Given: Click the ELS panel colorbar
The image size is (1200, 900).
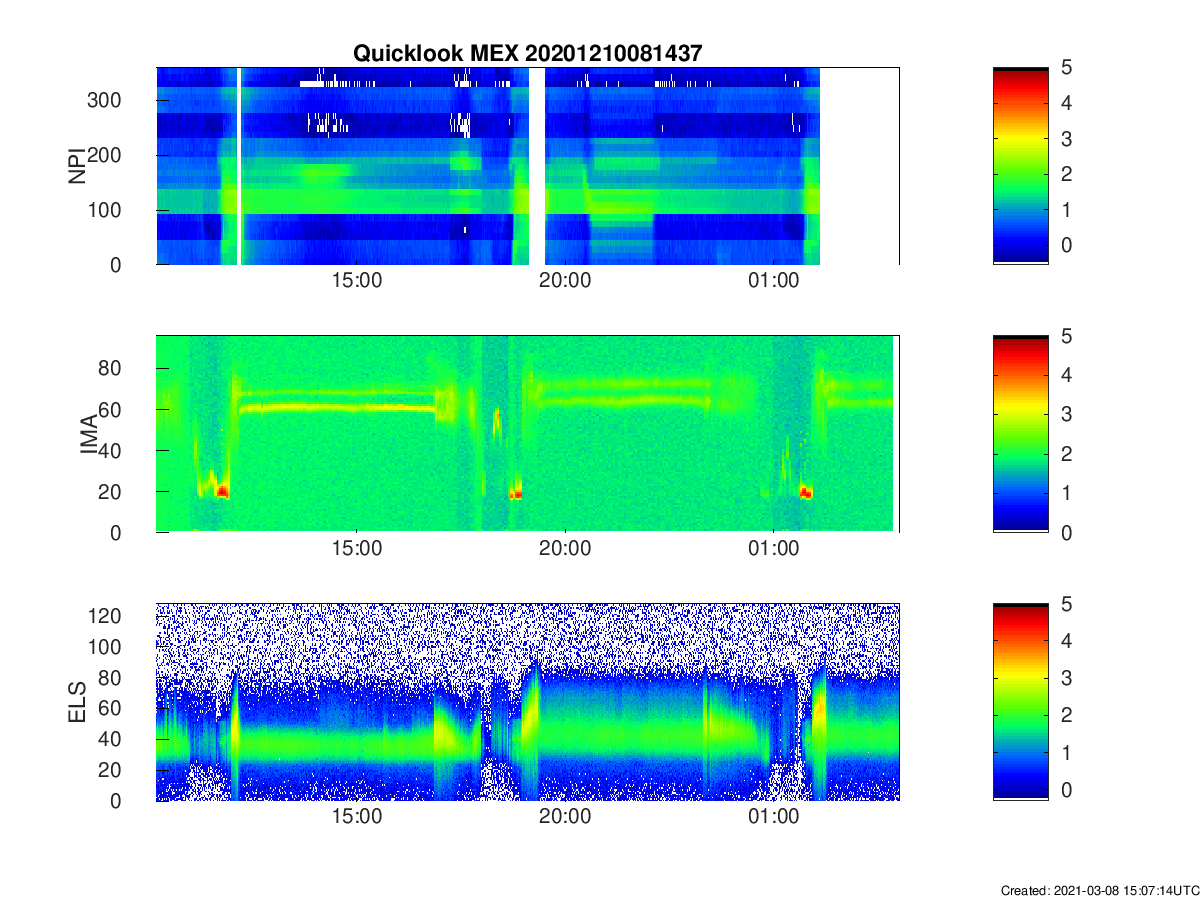Looking at the screenshot, I should (1020, 702).
